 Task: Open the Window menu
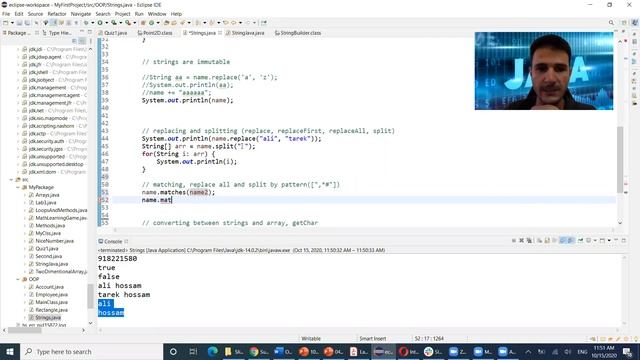pyautogui.click(x=157, y=14)
